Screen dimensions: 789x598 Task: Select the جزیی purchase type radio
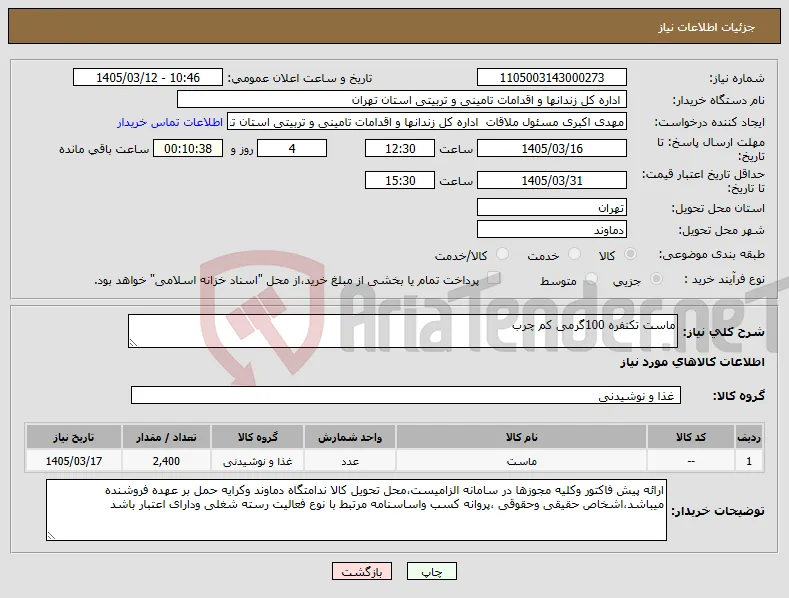click(656, 279)
